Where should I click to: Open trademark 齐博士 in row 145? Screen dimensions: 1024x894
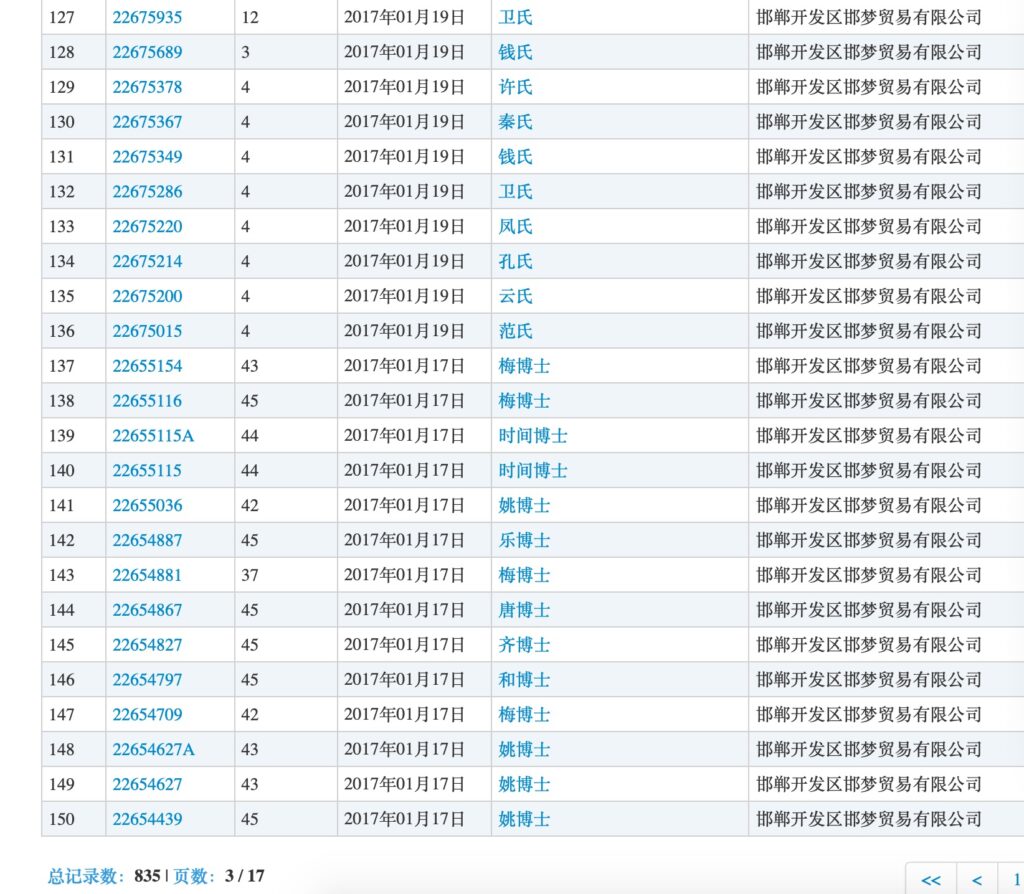(x=524, y=645)
